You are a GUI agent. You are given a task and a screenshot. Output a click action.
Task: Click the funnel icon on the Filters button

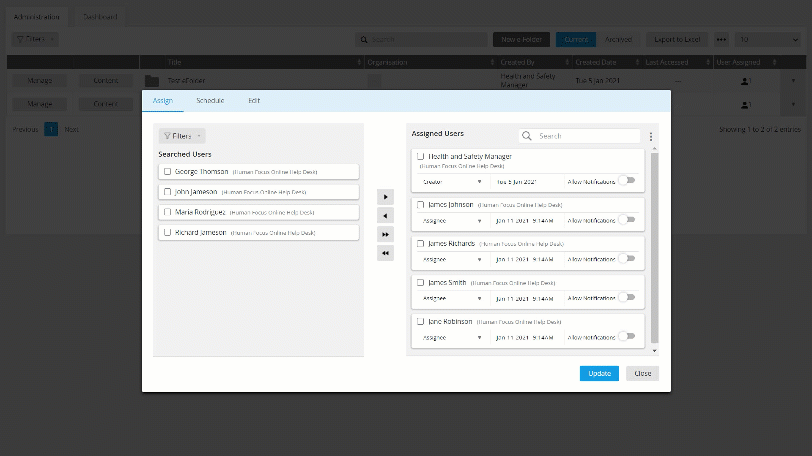167,136
